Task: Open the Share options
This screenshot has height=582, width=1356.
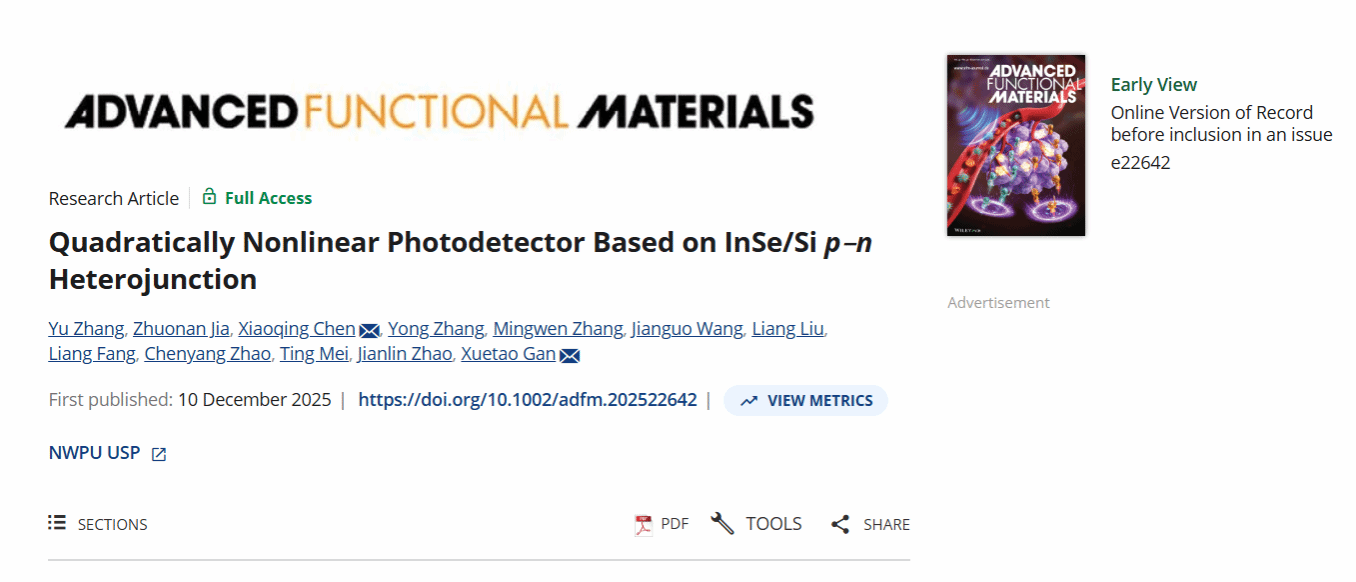Action: [x=886, y=524]
